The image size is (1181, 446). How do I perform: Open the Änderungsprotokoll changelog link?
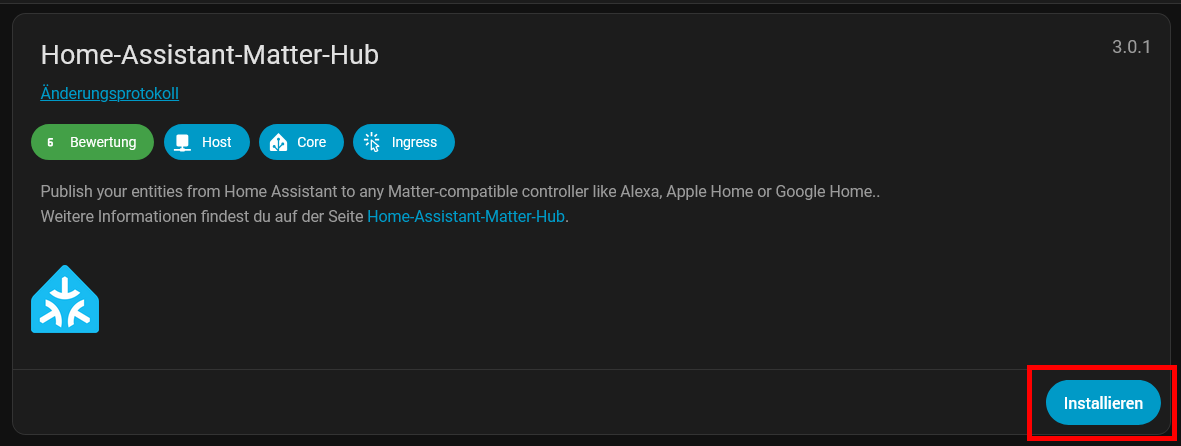coord(109,93)
